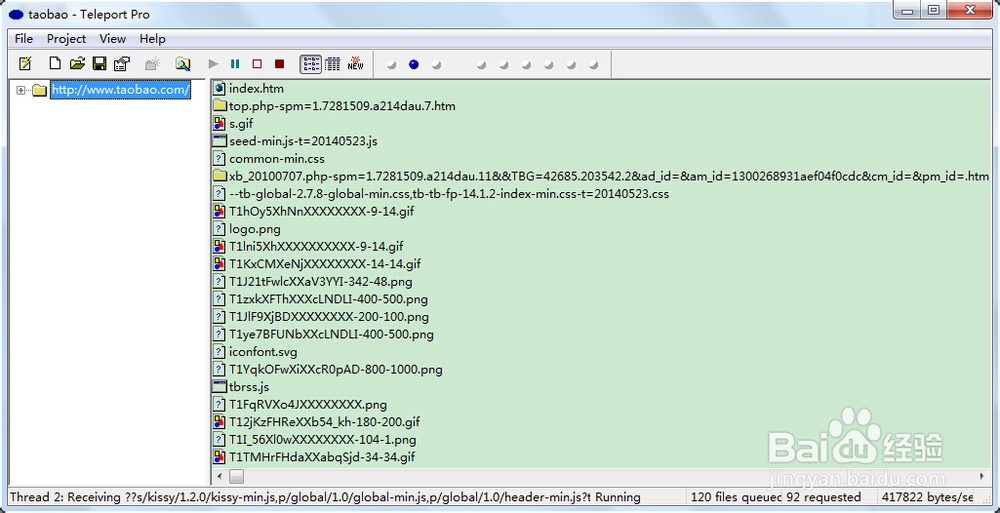Pause the running project
The image size is (1000, 513).
pyautogui.click(x=235, y=64)
